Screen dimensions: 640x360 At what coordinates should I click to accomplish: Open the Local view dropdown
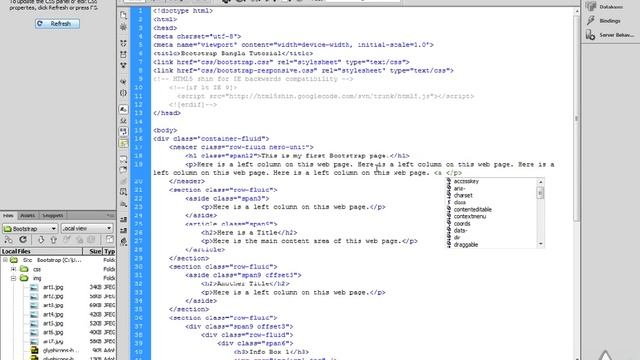87,229
